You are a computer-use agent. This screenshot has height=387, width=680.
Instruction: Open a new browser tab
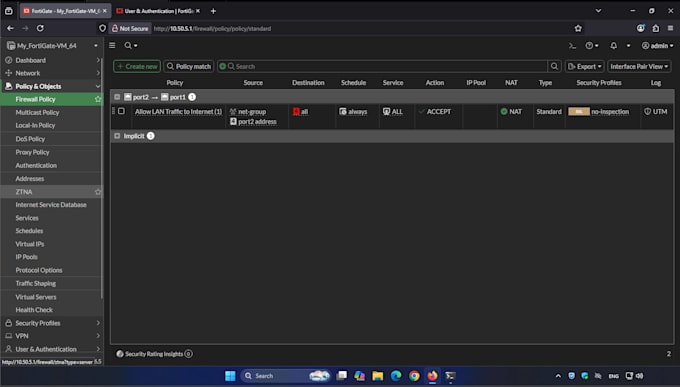click(x=213, y=11)
